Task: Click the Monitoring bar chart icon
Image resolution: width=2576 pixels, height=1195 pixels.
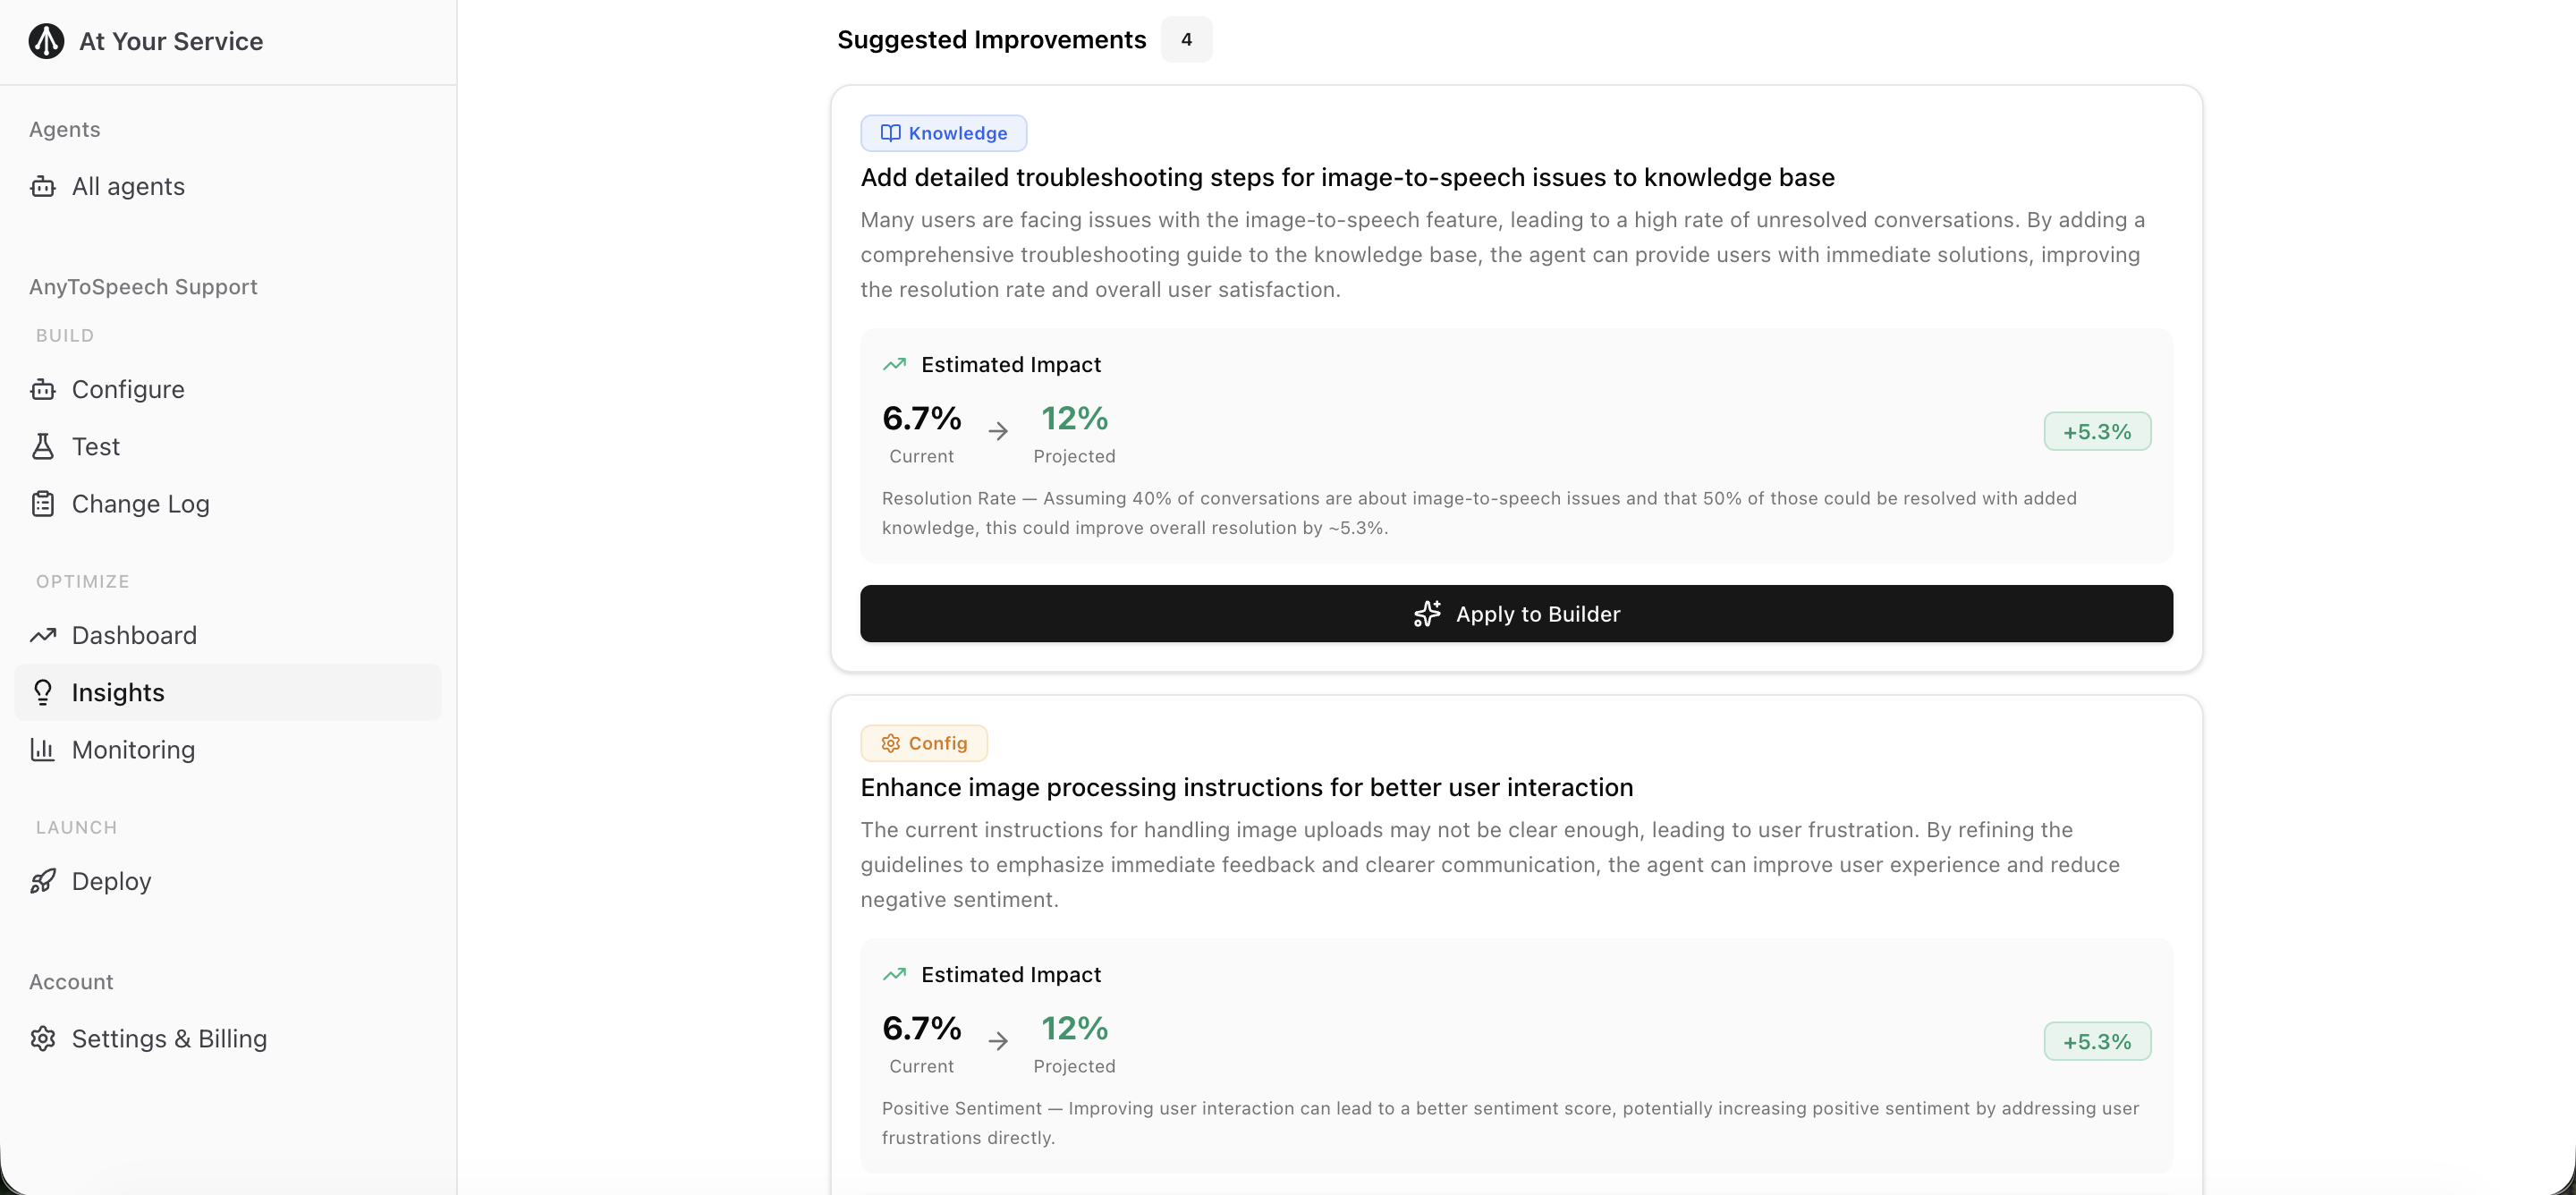Action: coord(43,750)
